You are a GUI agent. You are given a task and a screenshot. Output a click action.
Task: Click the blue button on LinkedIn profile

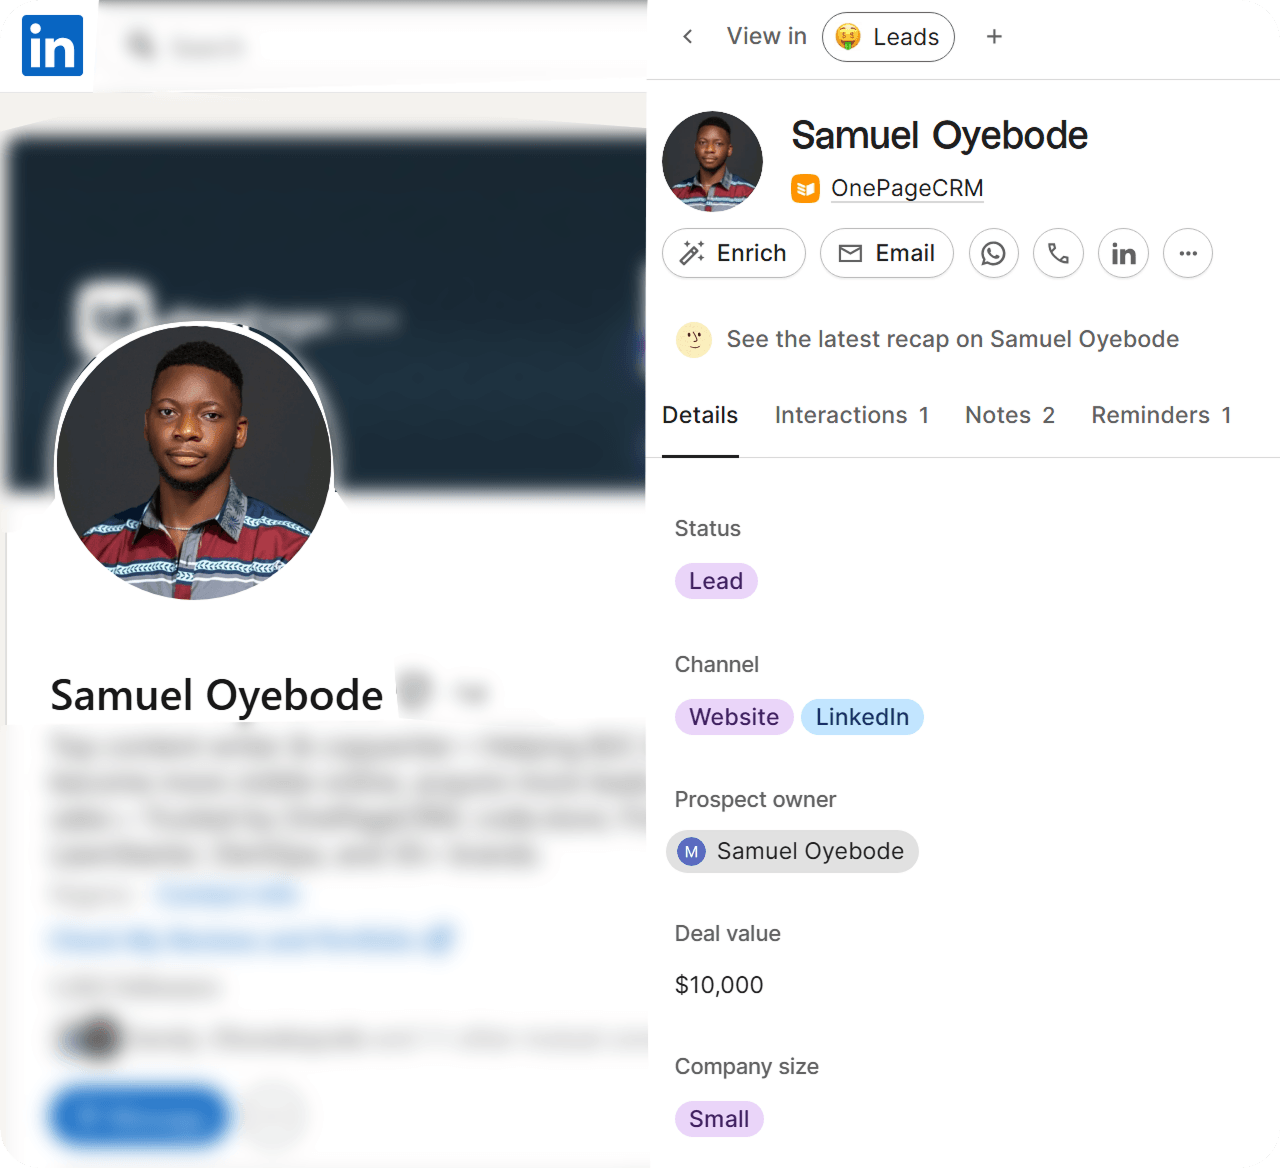click(x=138, y=1116)
